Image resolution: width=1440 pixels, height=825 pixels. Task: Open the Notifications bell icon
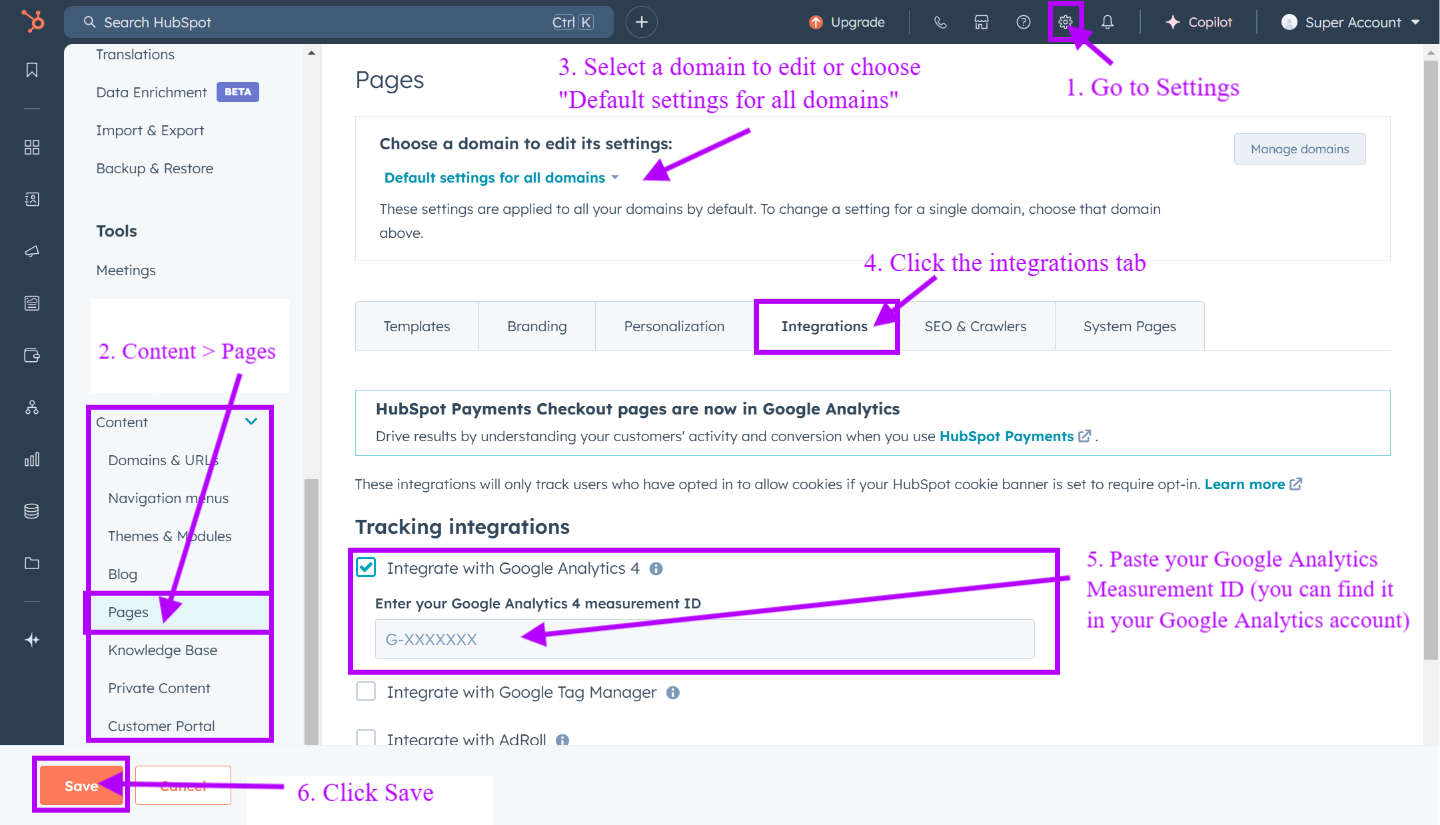[1107, 22]
